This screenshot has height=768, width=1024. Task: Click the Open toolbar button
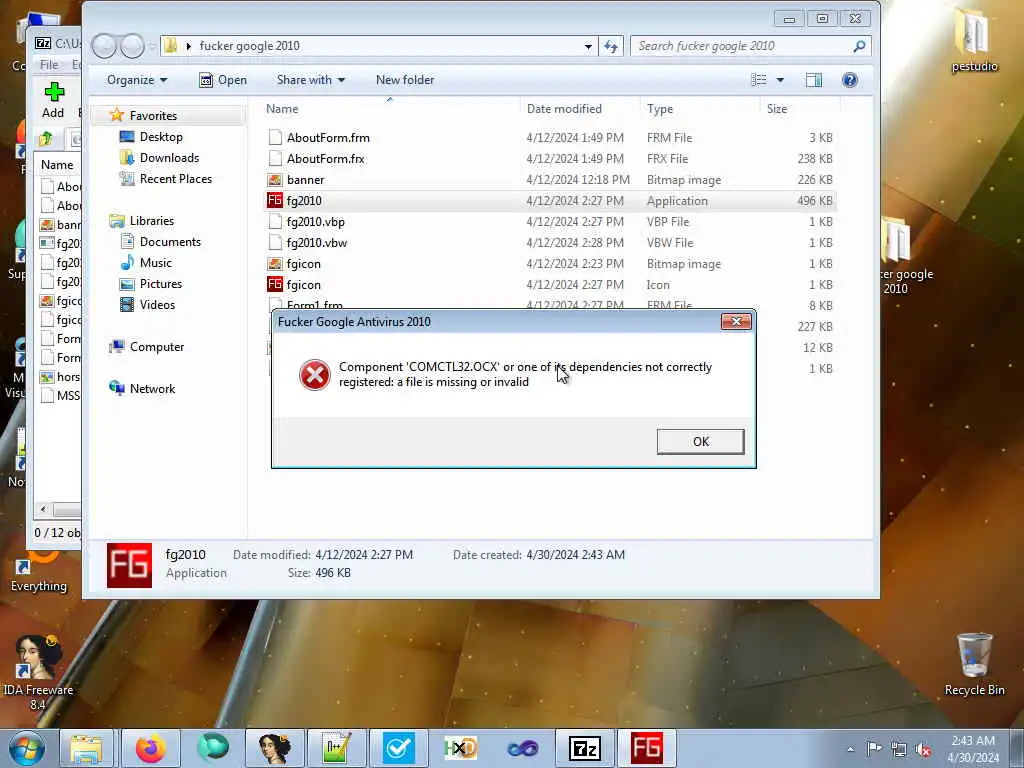click(x=223, y=80)
